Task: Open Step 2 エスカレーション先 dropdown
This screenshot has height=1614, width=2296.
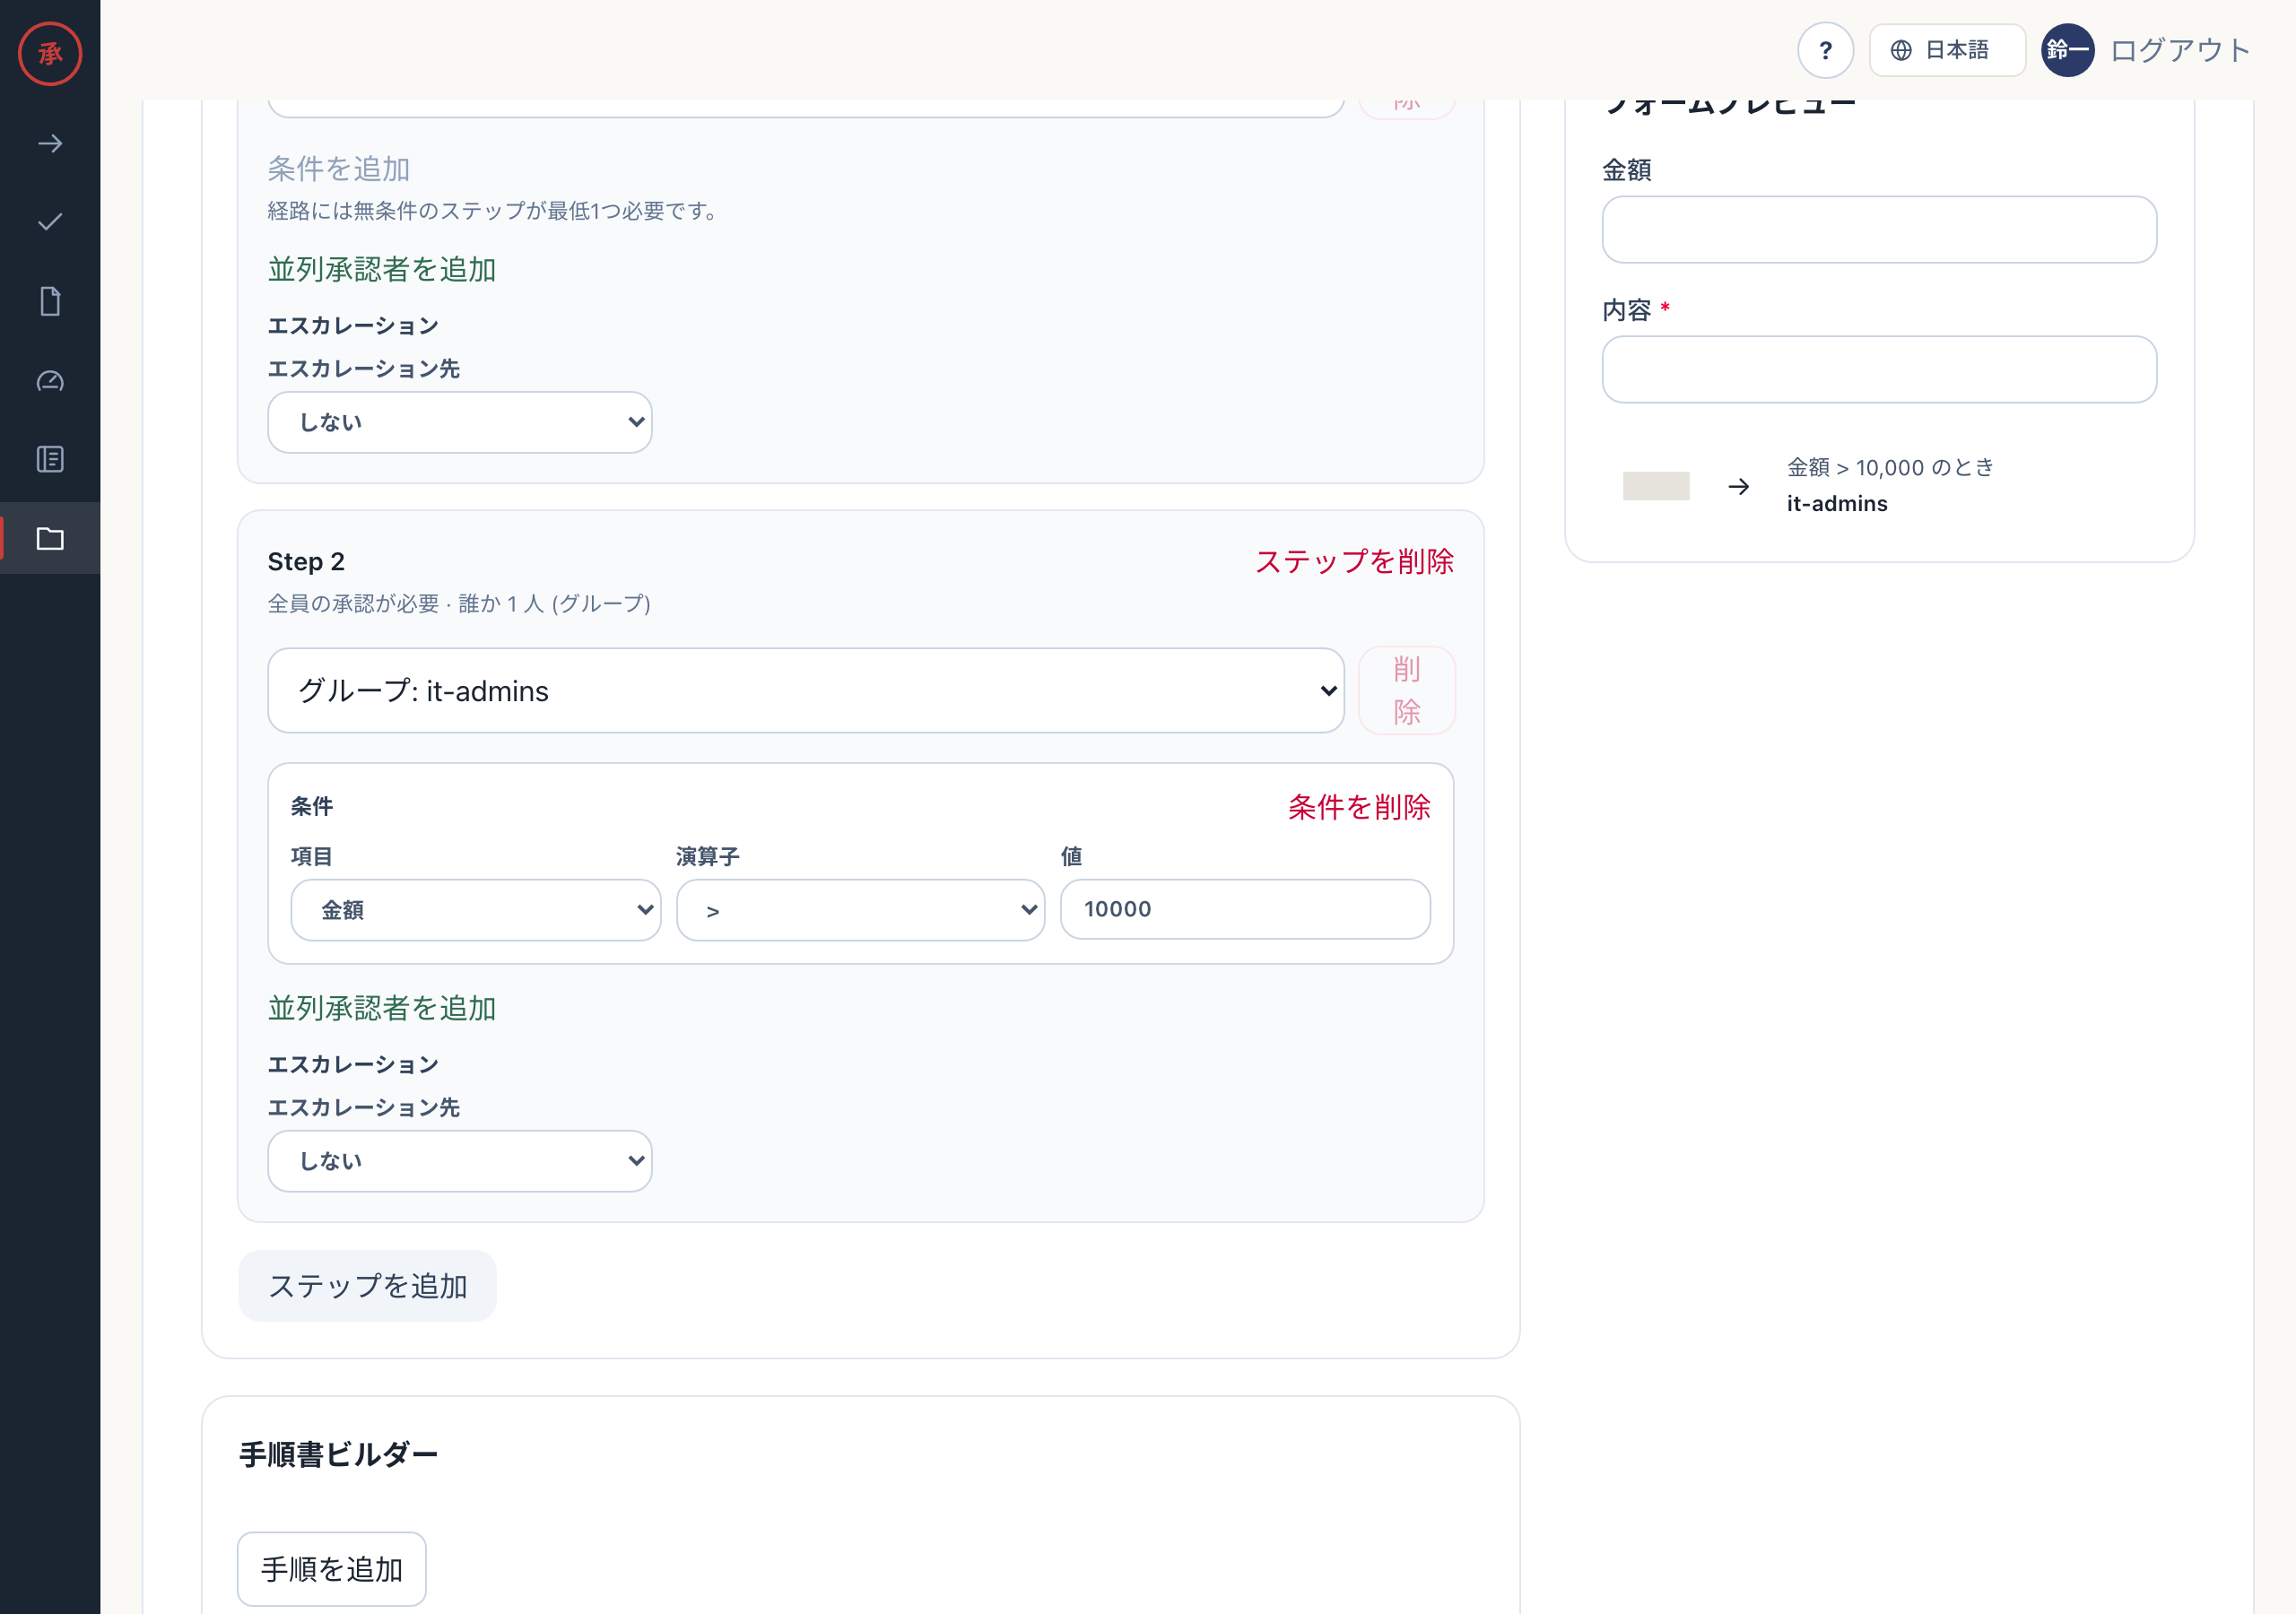Action: [460, 1160]
